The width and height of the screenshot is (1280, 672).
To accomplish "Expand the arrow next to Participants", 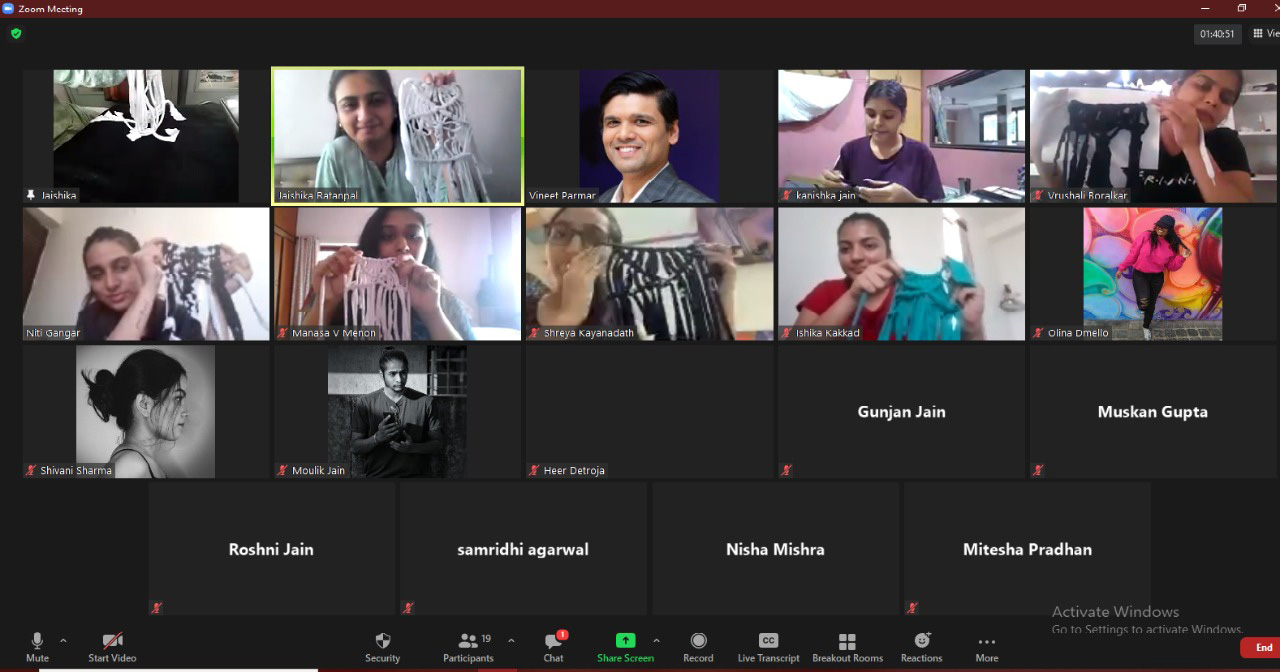I will pos(511,641).
